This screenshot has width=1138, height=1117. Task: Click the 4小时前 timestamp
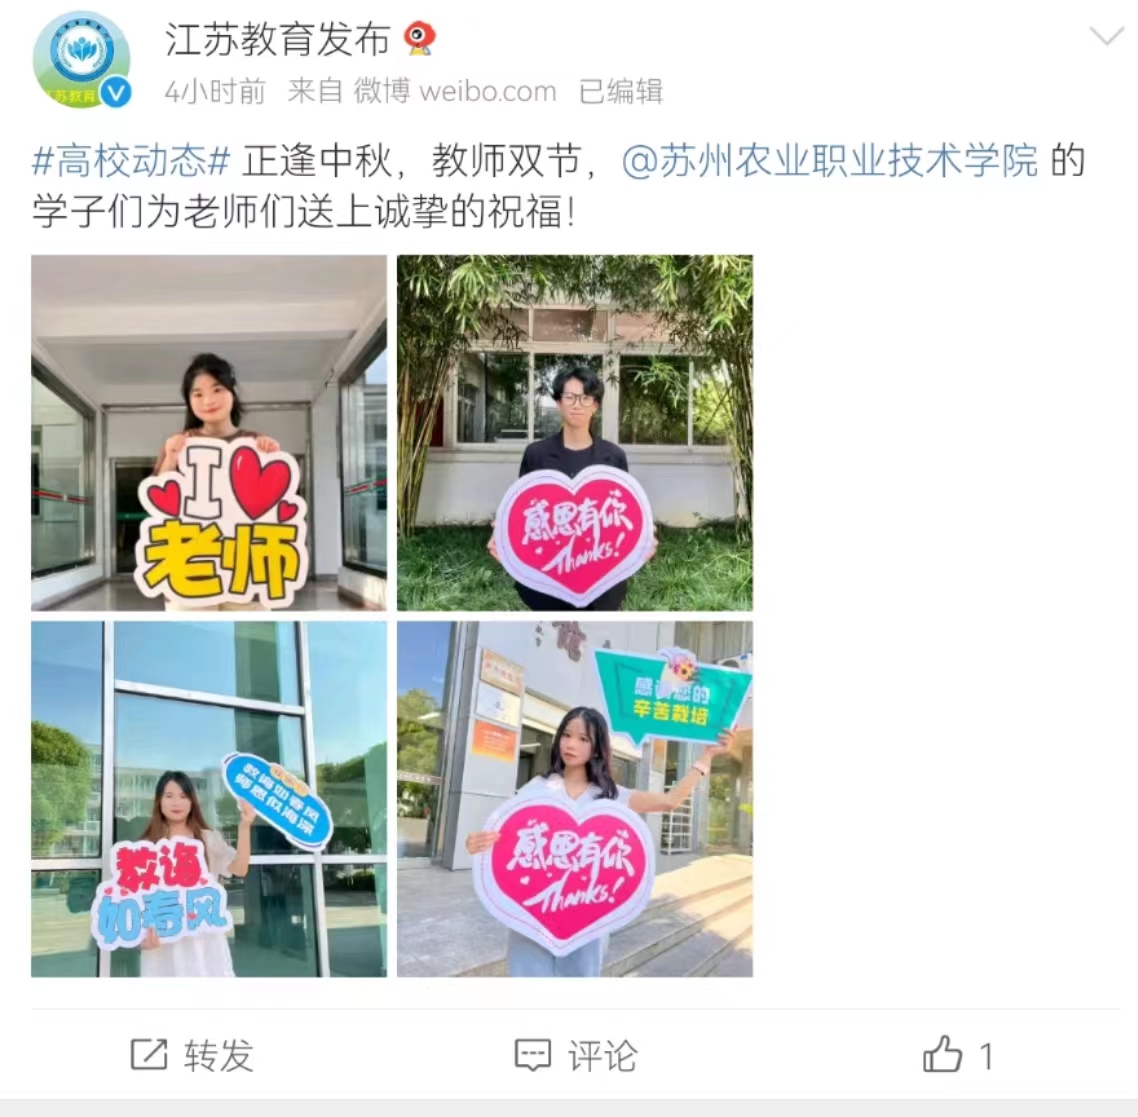(215, 91)
